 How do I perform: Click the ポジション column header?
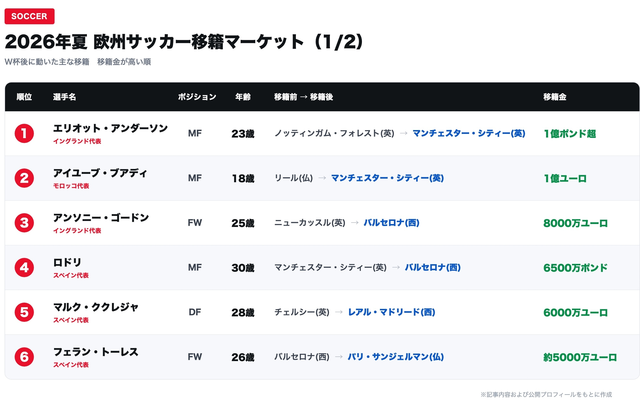coord(197,97)
